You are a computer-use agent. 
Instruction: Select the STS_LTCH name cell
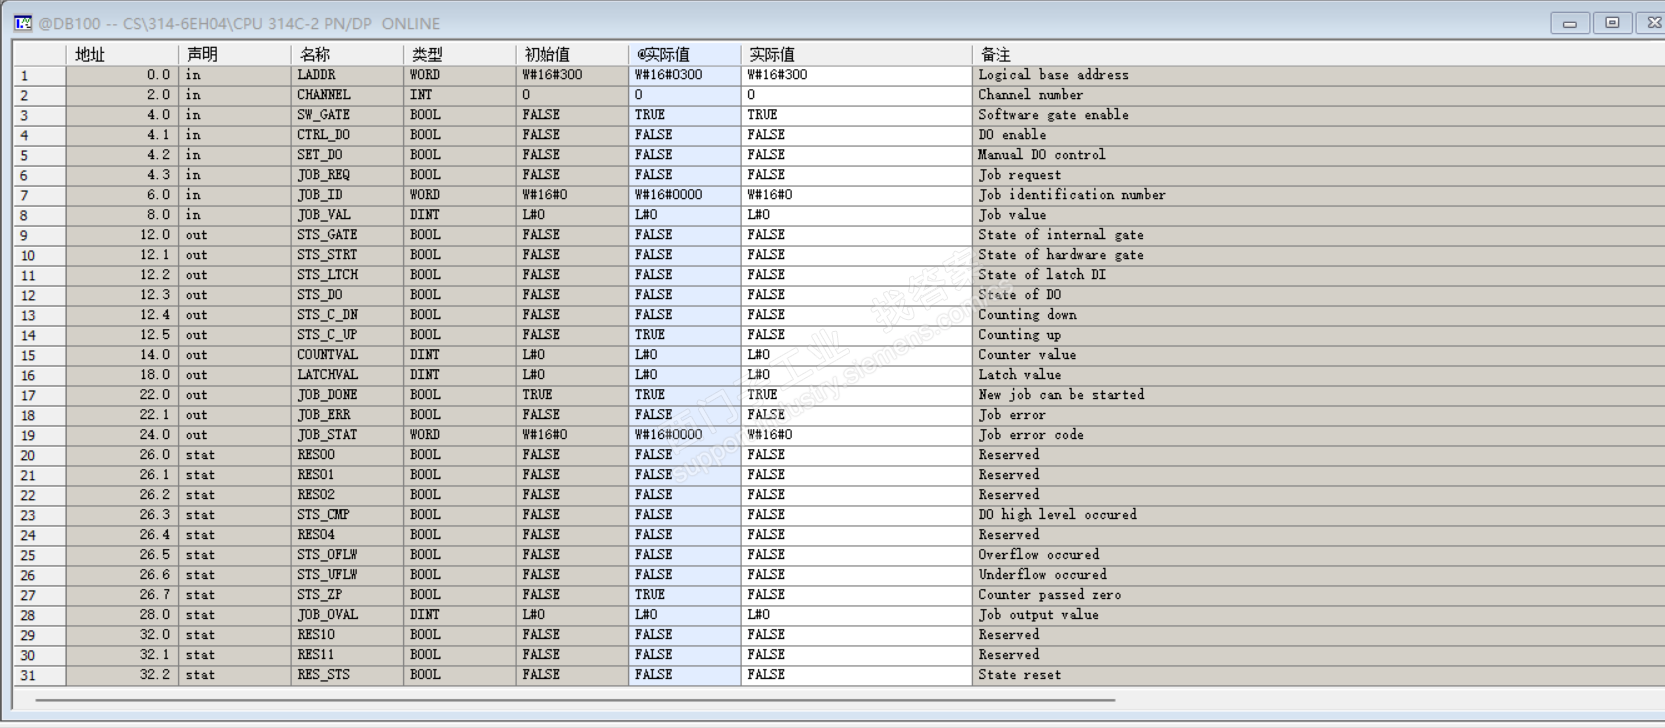click(x=347, y=275)
